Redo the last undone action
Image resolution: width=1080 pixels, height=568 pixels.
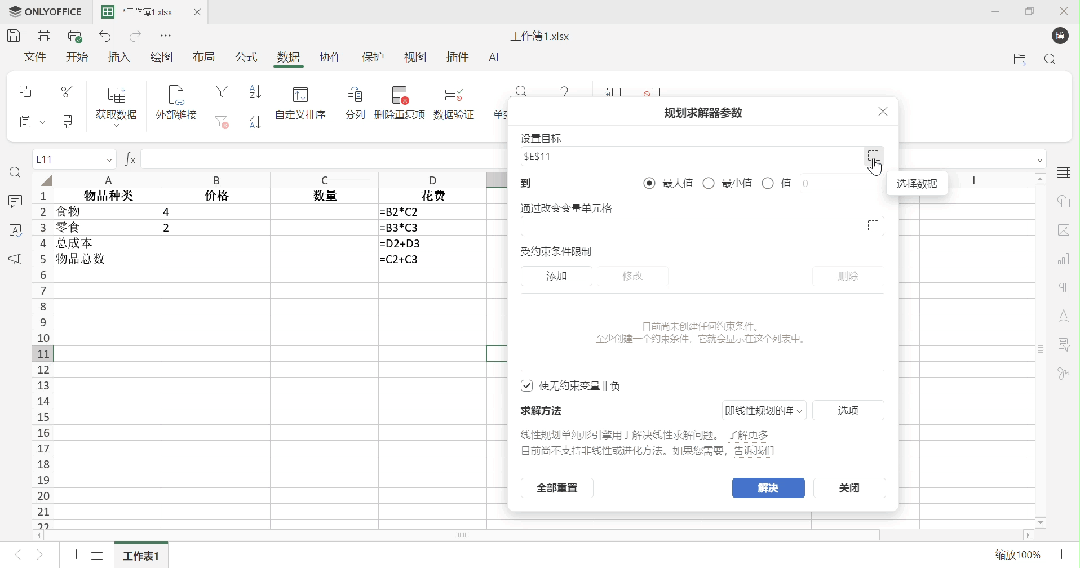click(135, 36)
